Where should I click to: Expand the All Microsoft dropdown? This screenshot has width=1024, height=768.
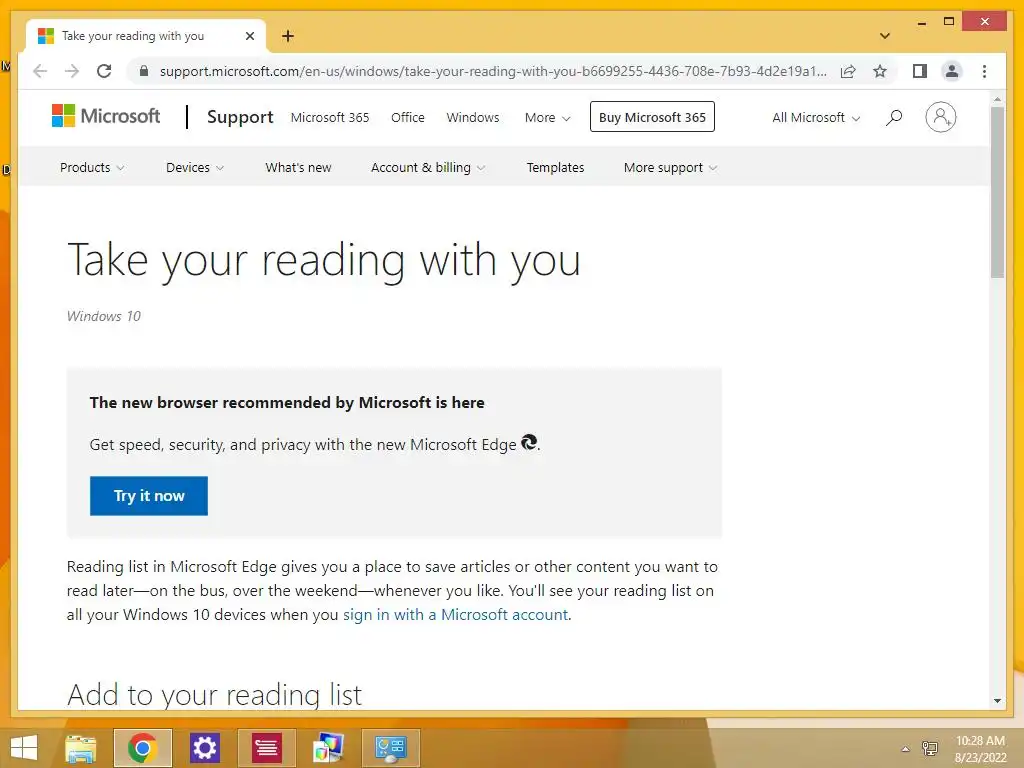(816, 118)
